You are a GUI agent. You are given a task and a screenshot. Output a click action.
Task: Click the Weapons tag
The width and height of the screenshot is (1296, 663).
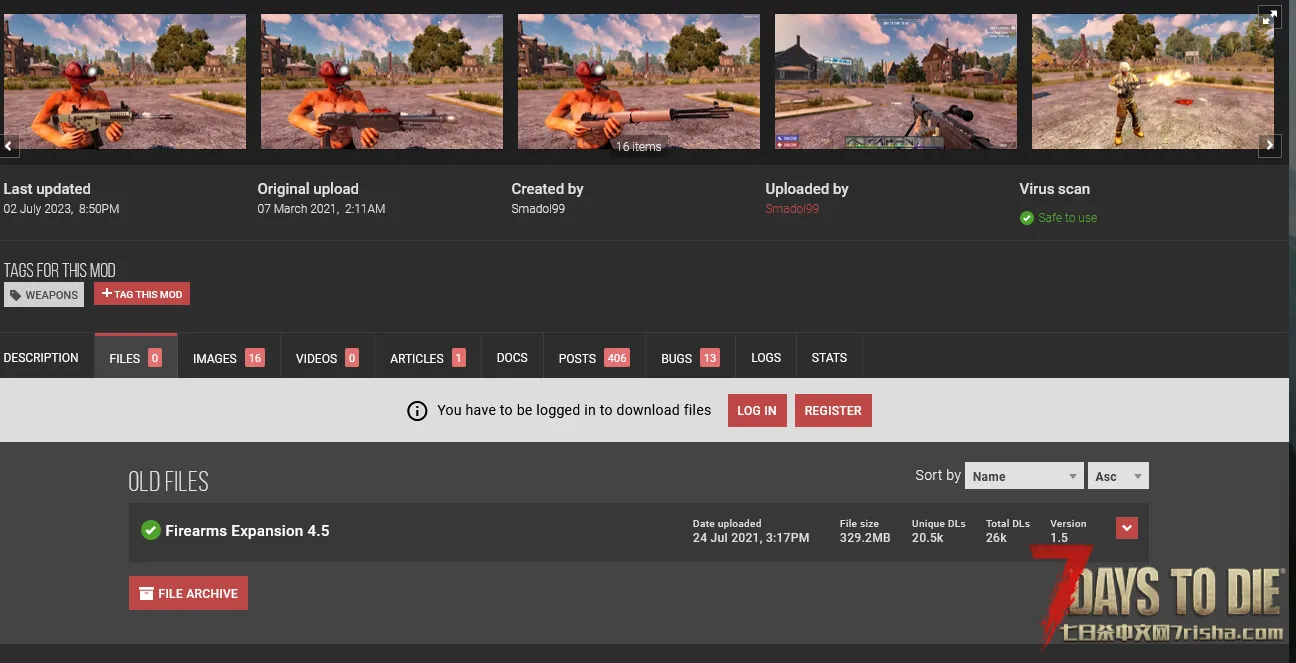[x=44, y=295]
